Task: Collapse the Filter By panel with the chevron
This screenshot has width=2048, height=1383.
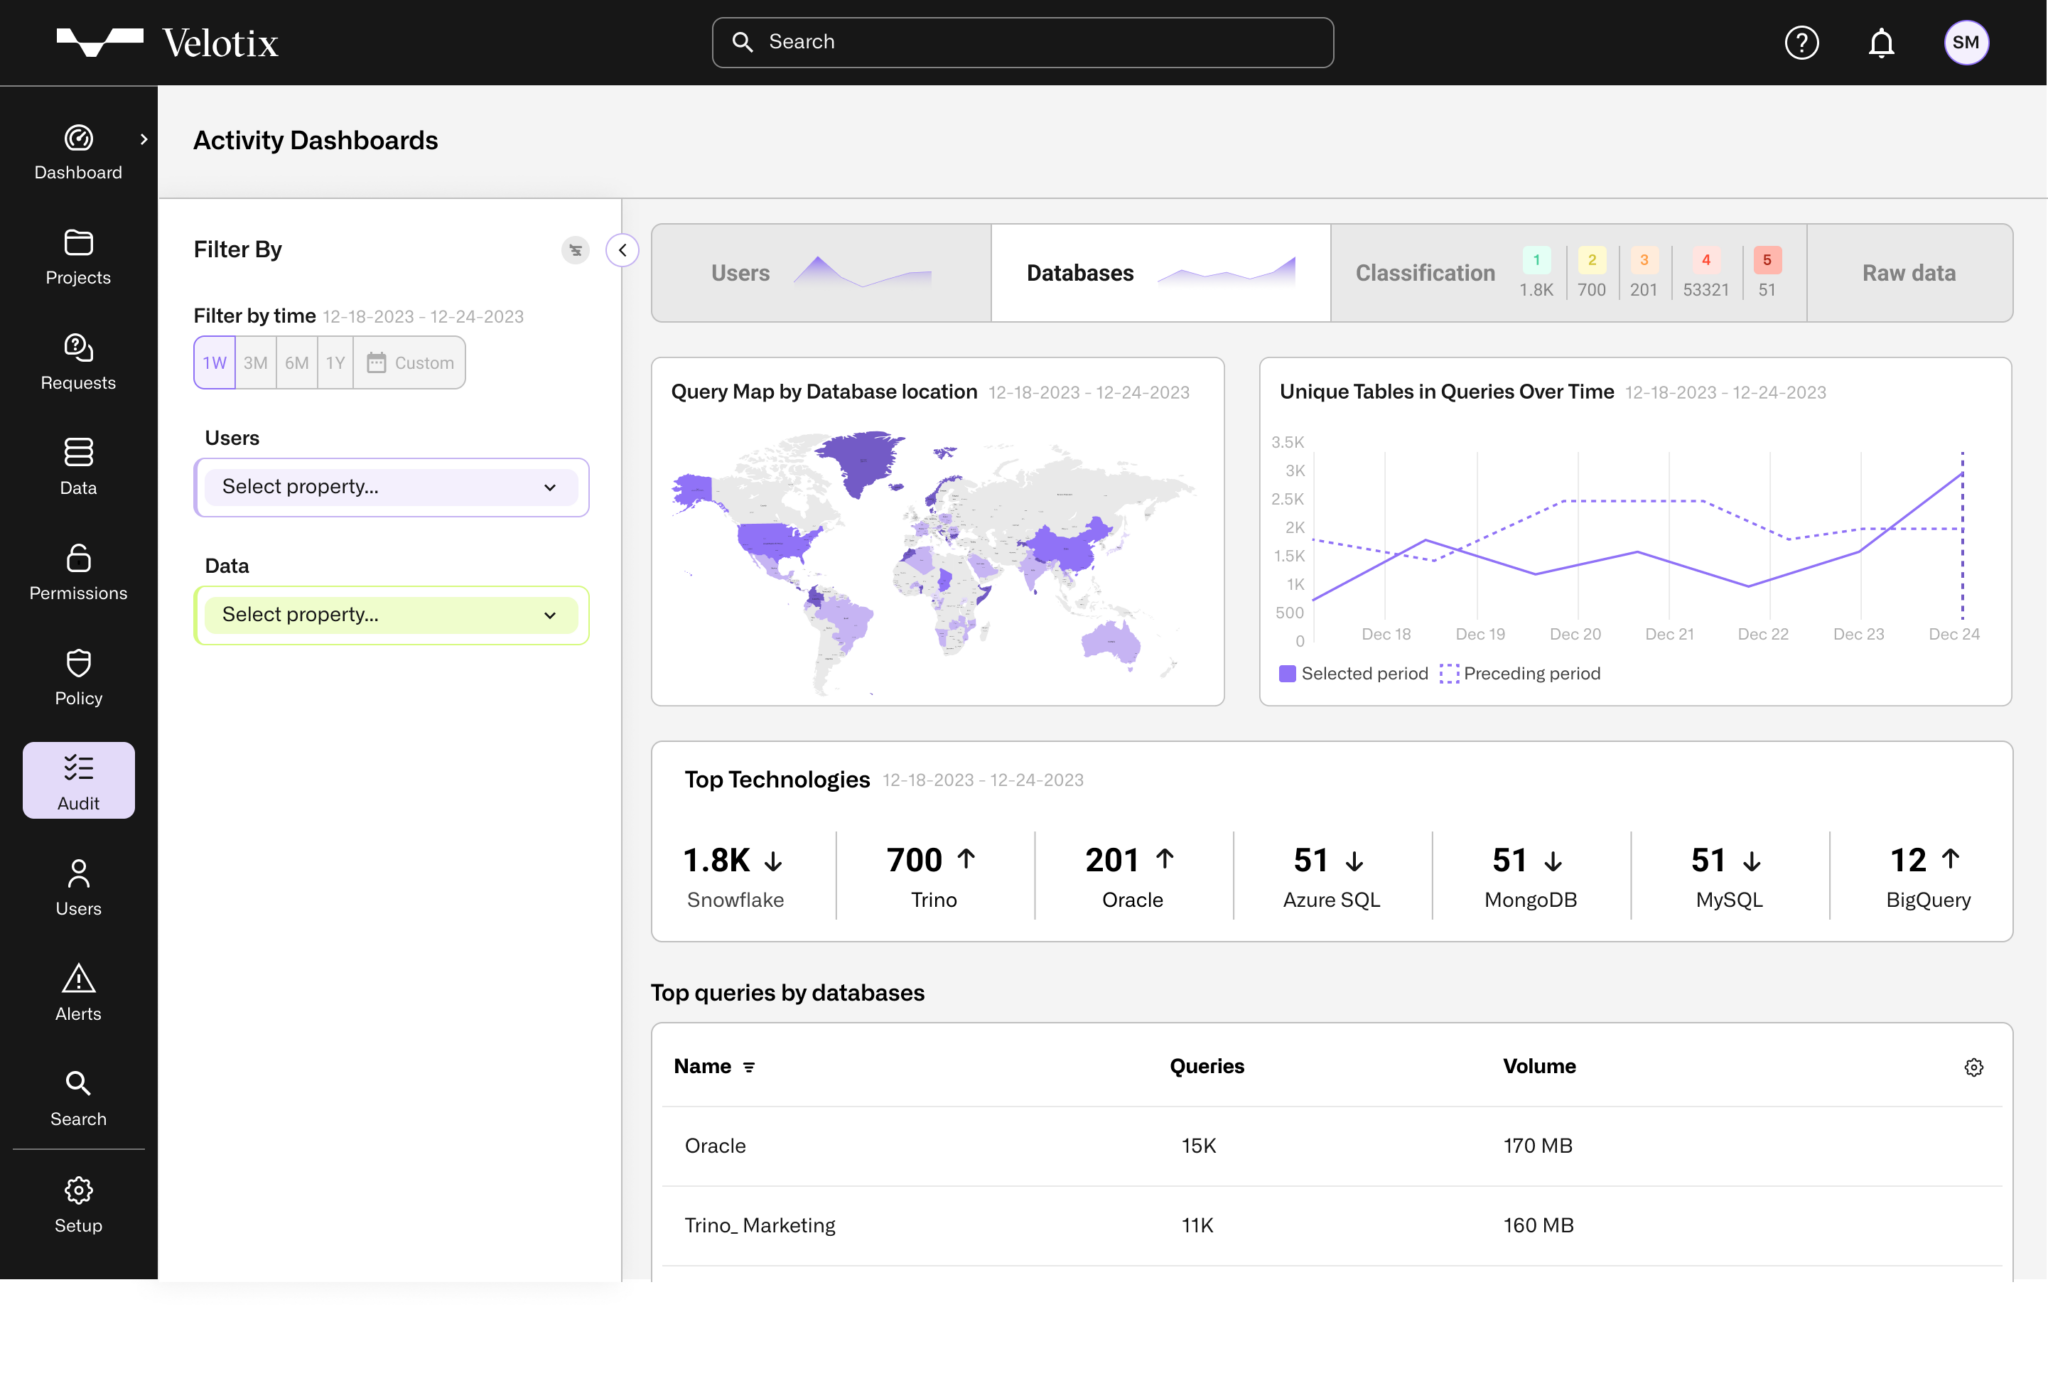Action: pos(622,250)
